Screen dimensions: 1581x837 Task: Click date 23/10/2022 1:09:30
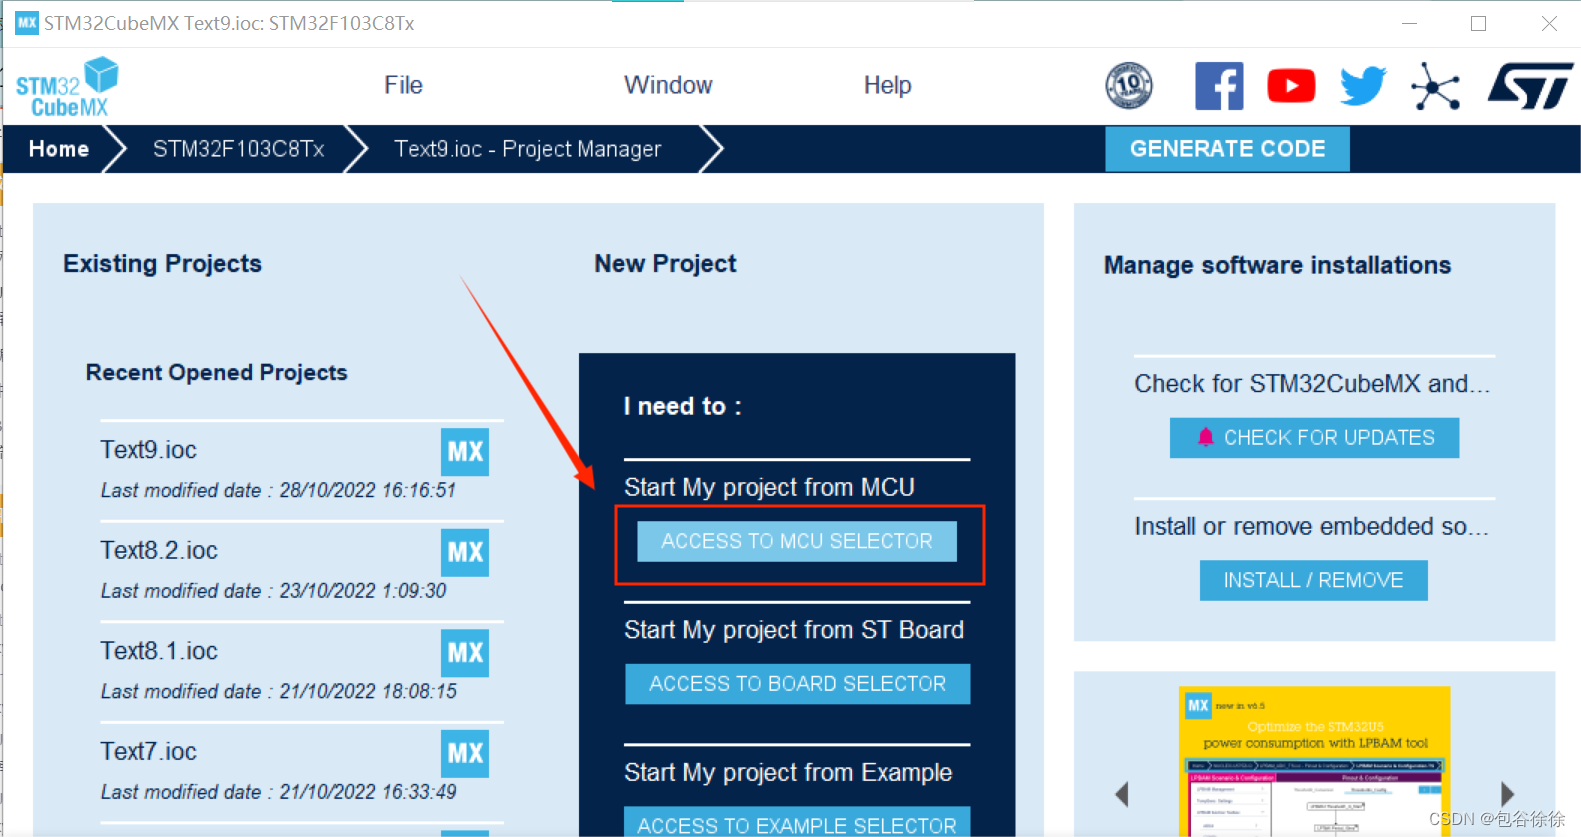click(362, 590)
